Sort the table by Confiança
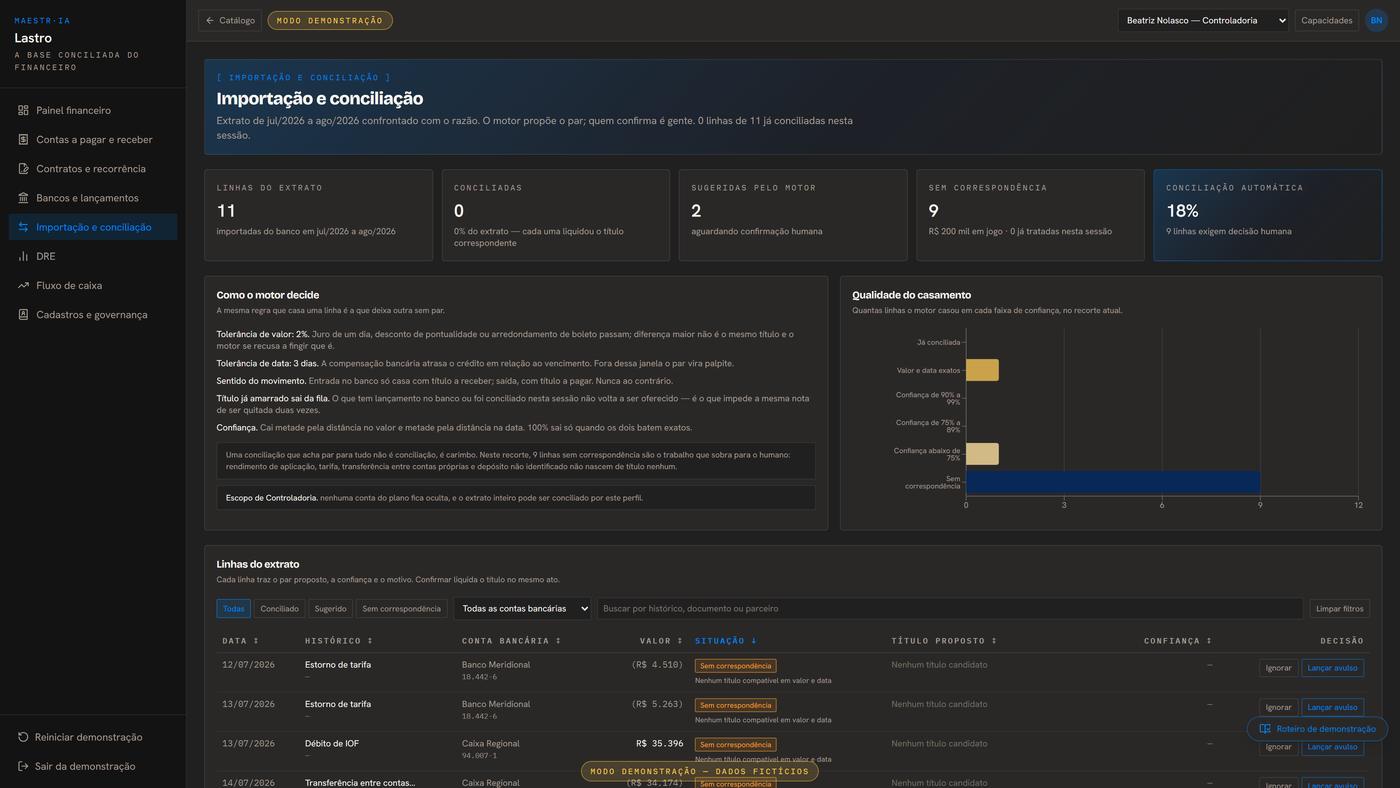The width and height of the screenshot is (1400, 788). (x=1178, y=641)
